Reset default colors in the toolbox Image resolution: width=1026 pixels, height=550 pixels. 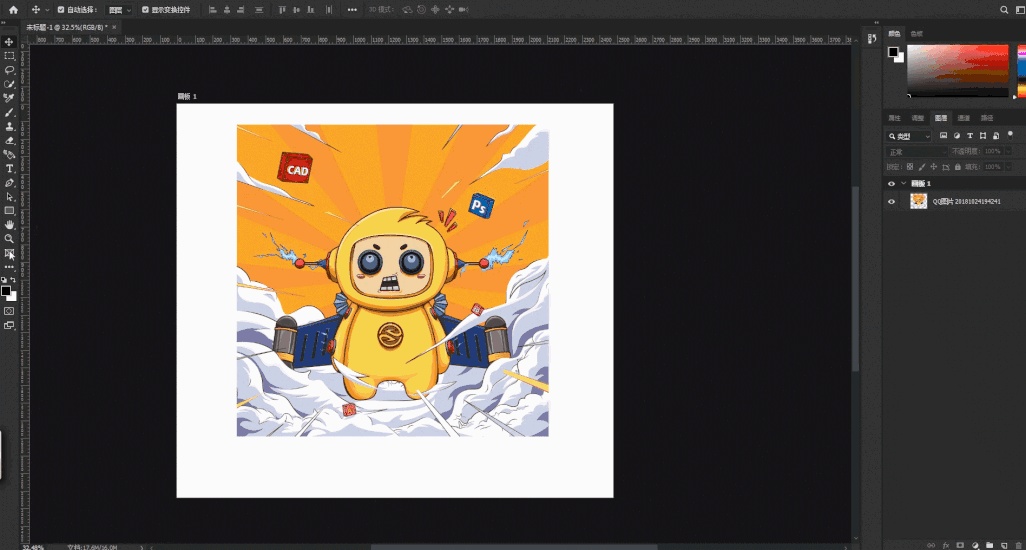(x=4, y=279)
